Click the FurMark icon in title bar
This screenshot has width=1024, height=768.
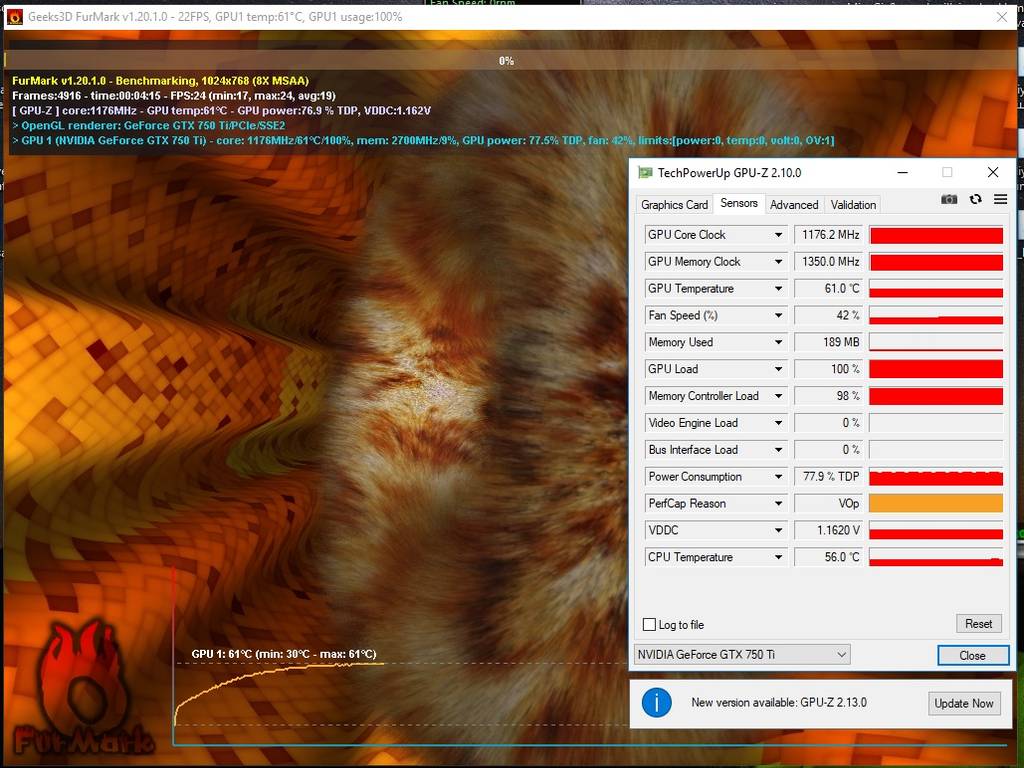[x=14, y=17]
